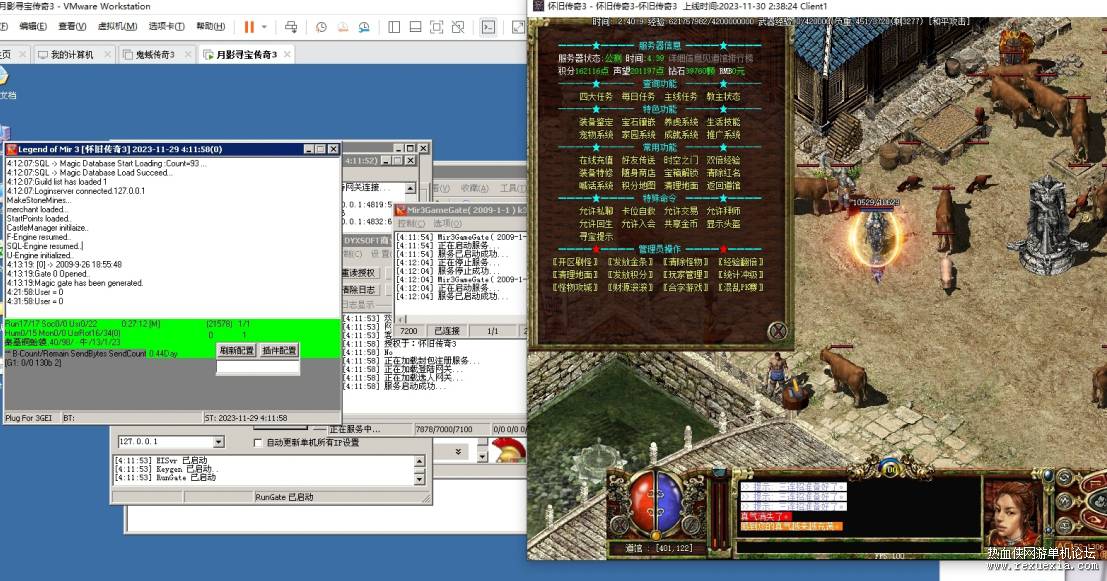Revert to snapshot using orange clock icon
1107x581 pixels.
342,27
